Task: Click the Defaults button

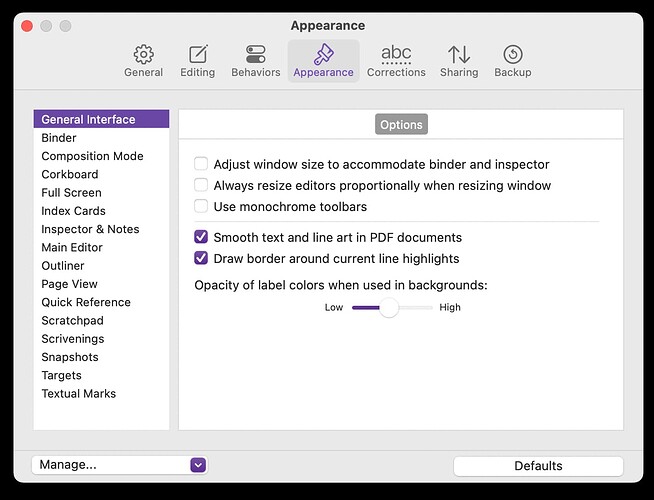Action: tap(538, 465)
